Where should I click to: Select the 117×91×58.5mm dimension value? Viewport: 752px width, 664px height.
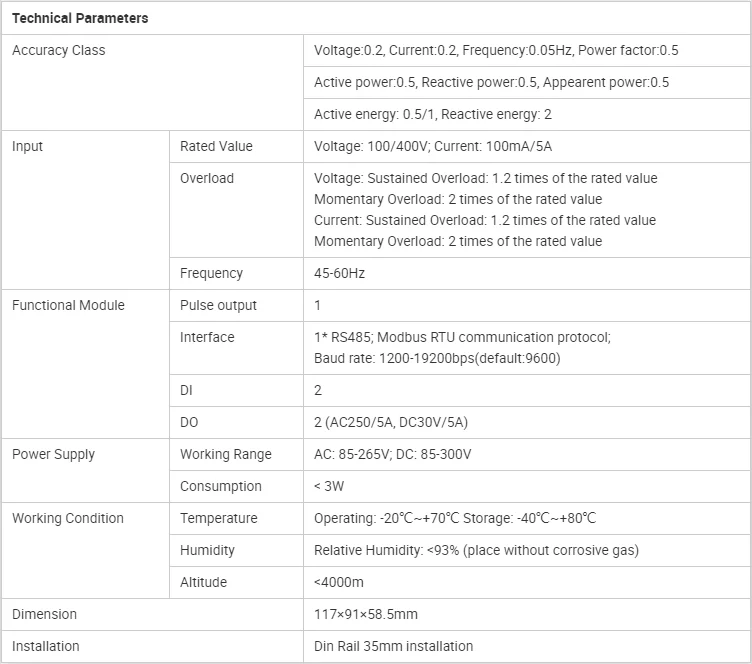point(366,614)
